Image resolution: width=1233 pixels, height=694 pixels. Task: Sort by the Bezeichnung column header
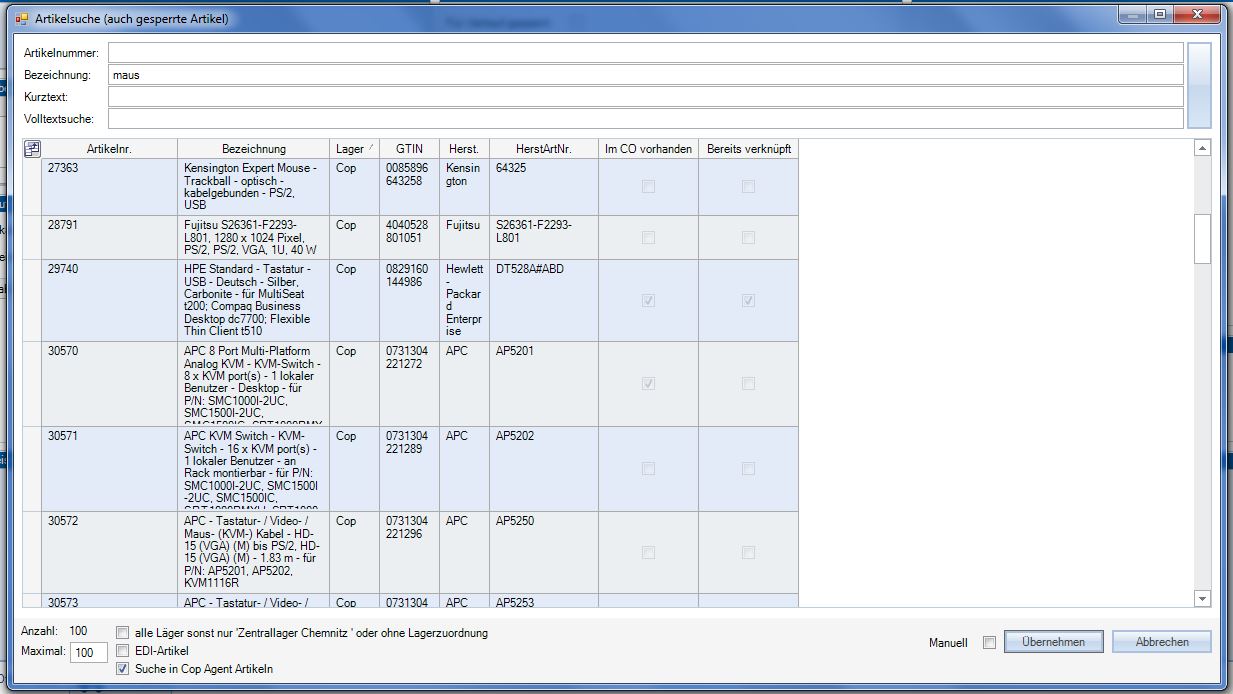(253, 149)
